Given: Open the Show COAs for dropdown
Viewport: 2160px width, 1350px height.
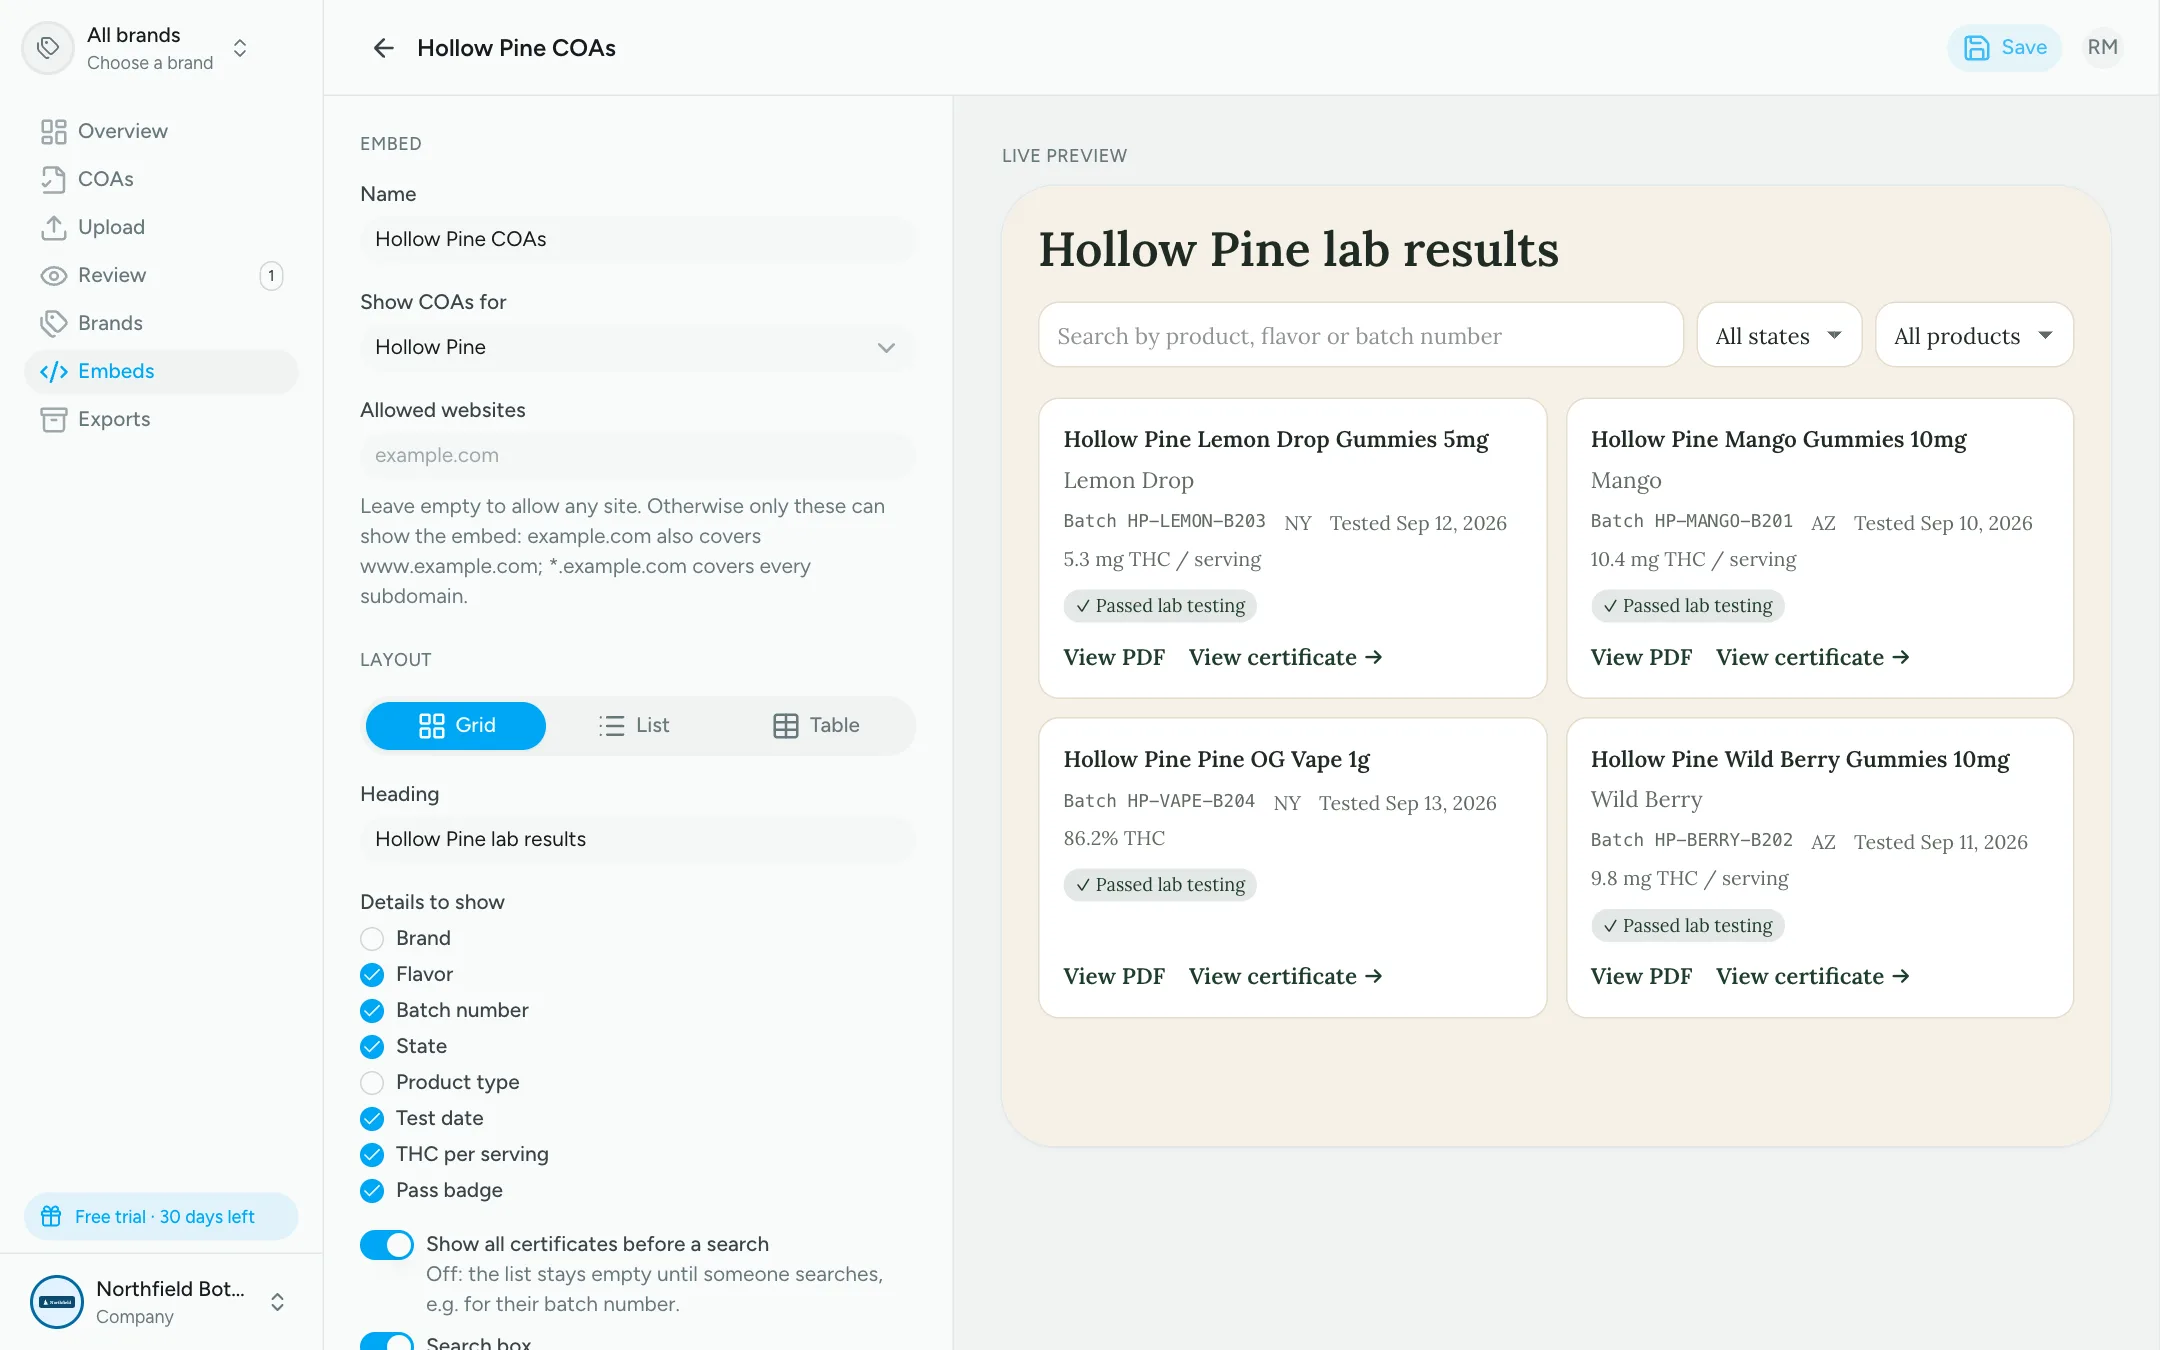Looking at the screenshot, I should [x=636, y=347].
